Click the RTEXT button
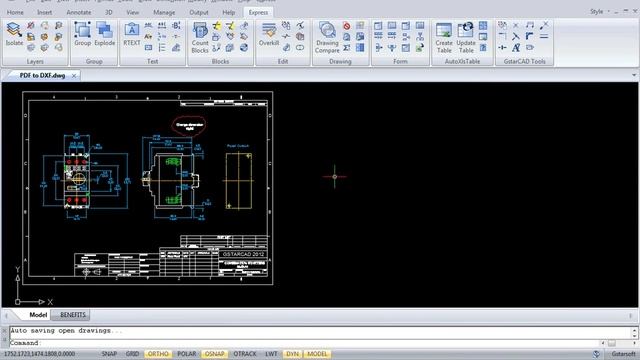640x360 pixels. coord(131,34)
